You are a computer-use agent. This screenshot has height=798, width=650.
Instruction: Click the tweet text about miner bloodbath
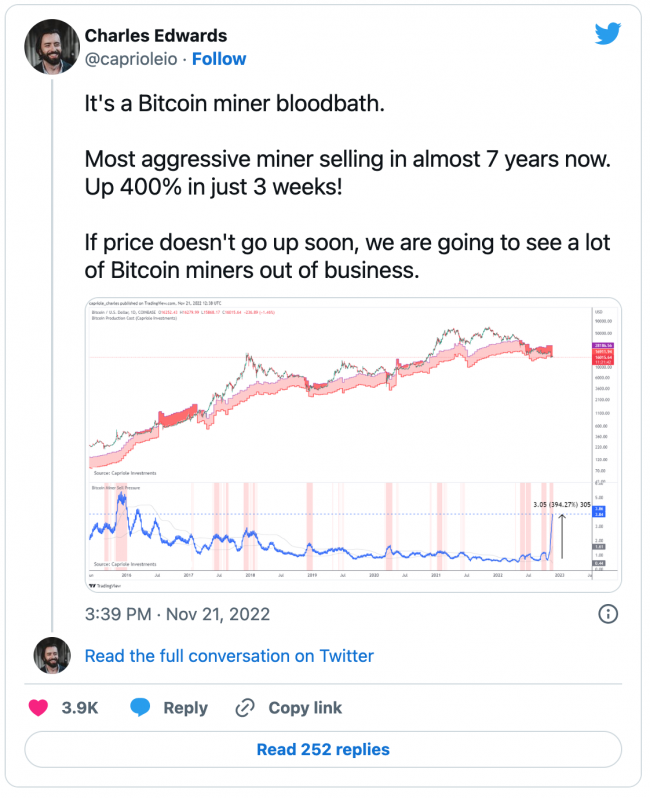click(347, 187)
